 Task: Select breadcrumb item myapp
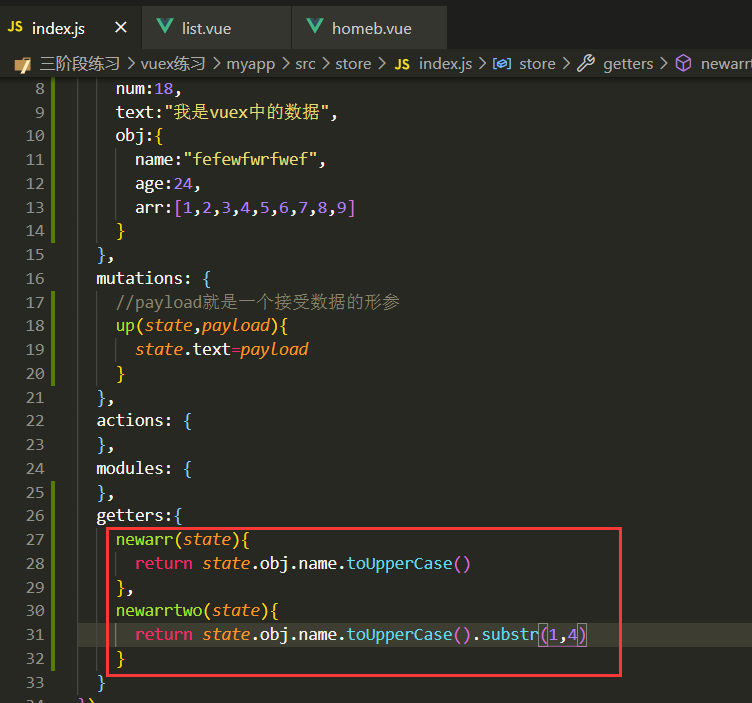(x=250, y=64)
